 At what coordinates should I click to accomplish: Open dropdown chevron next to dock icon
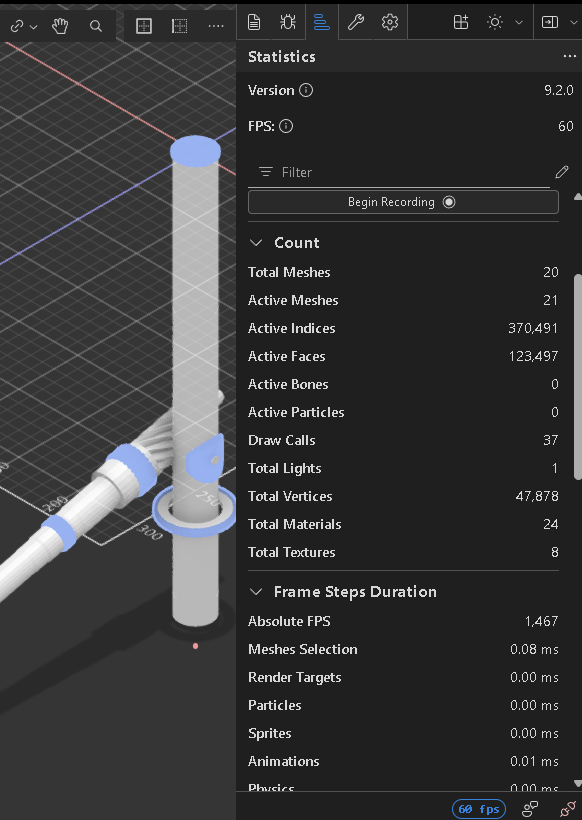[574, 22]
